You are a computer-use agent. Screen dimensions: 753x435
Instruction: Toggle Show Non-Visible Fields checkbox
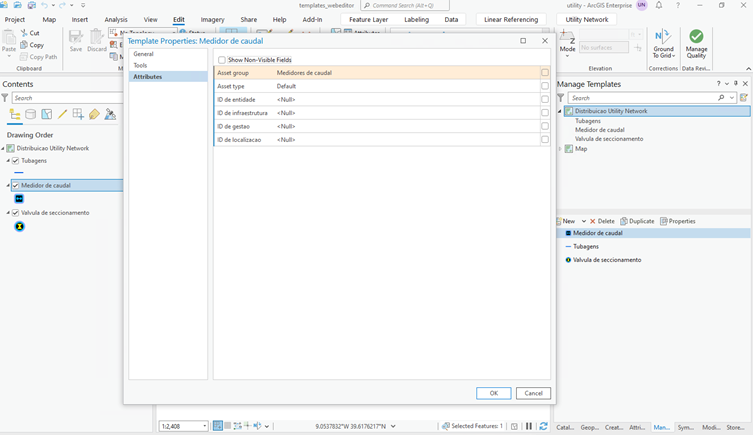(x=221, y=60)
